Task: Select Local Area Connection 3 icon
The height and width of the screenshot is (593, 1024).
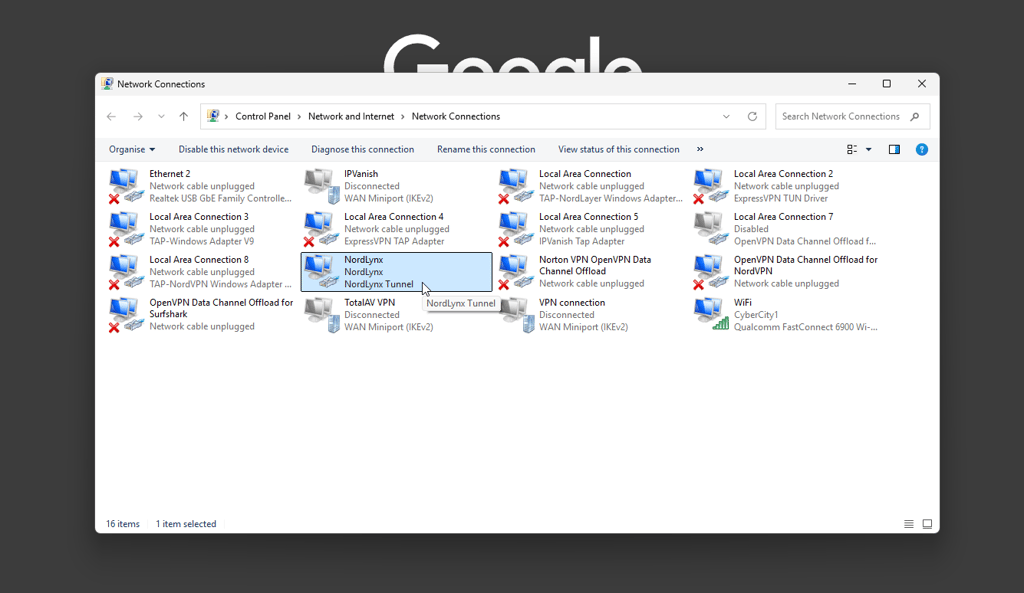Action: (126, 229)
